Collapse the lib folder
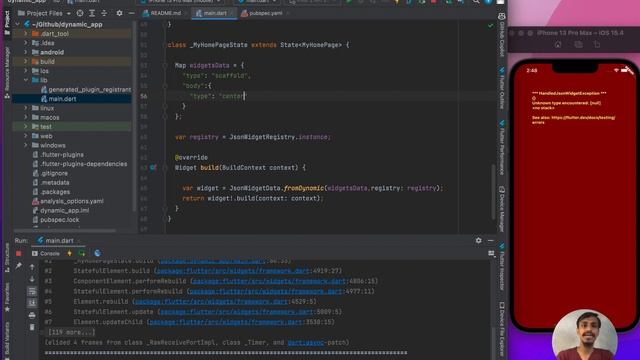The height and width of the screenshot is (360, 640). 26,80
